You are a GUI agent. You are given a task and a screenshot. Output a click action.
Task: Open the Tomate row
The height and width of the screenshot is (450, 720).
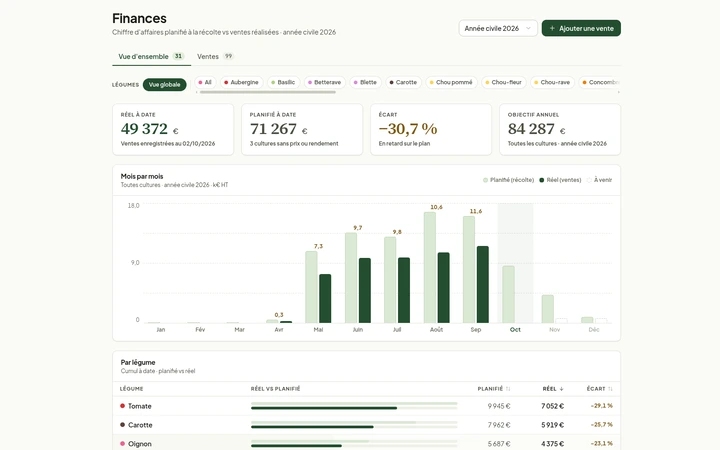tap(366, 406)
